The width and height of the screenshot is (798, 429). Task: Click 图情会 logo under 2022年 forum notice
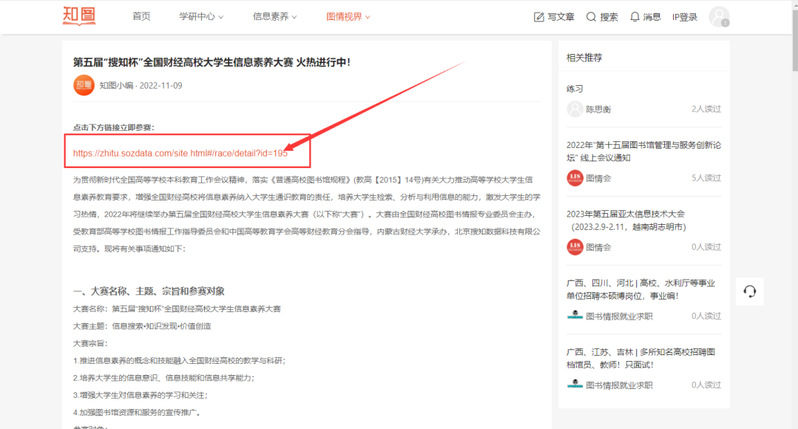point(575,178)
